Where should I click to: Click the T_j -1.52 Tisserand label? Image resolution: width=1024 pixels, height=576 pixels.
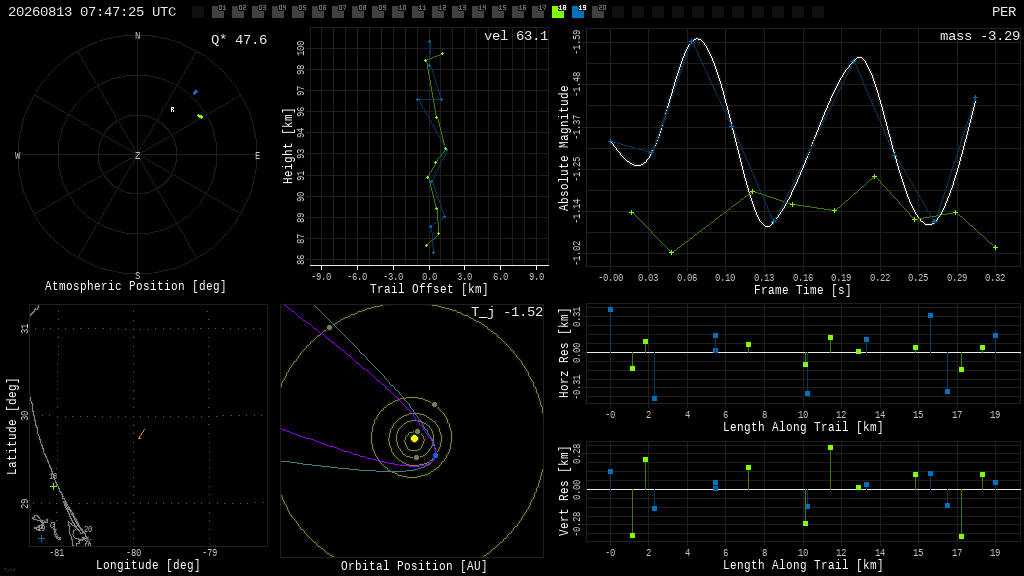point(507,312)
